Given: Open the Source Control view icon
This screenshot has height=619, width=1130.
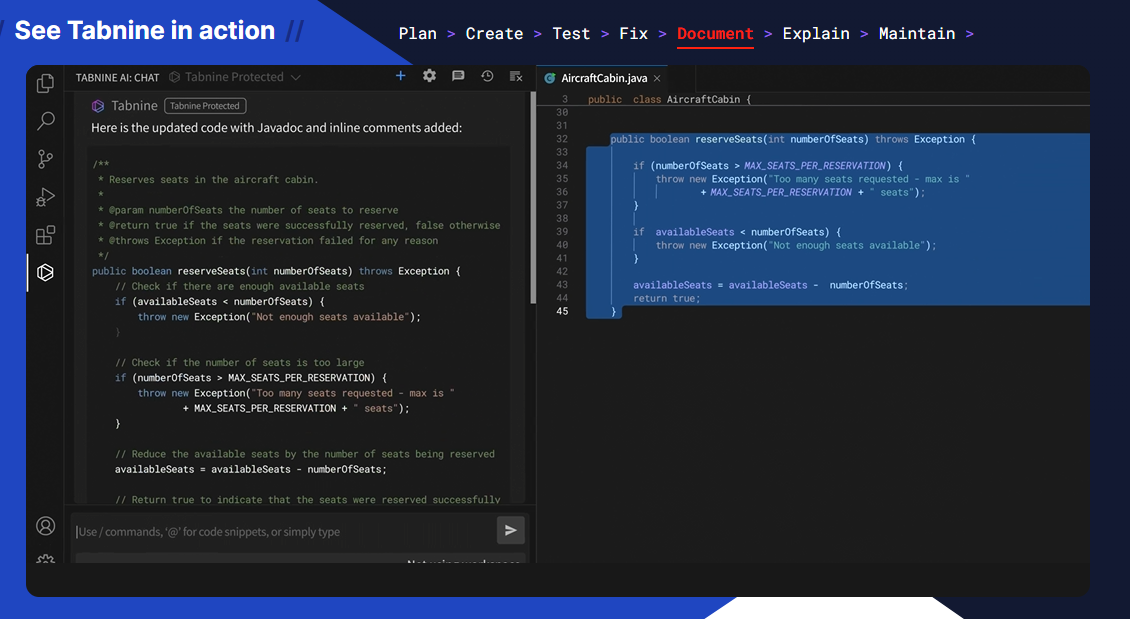Looking at the screenshot, I should 45,159.
